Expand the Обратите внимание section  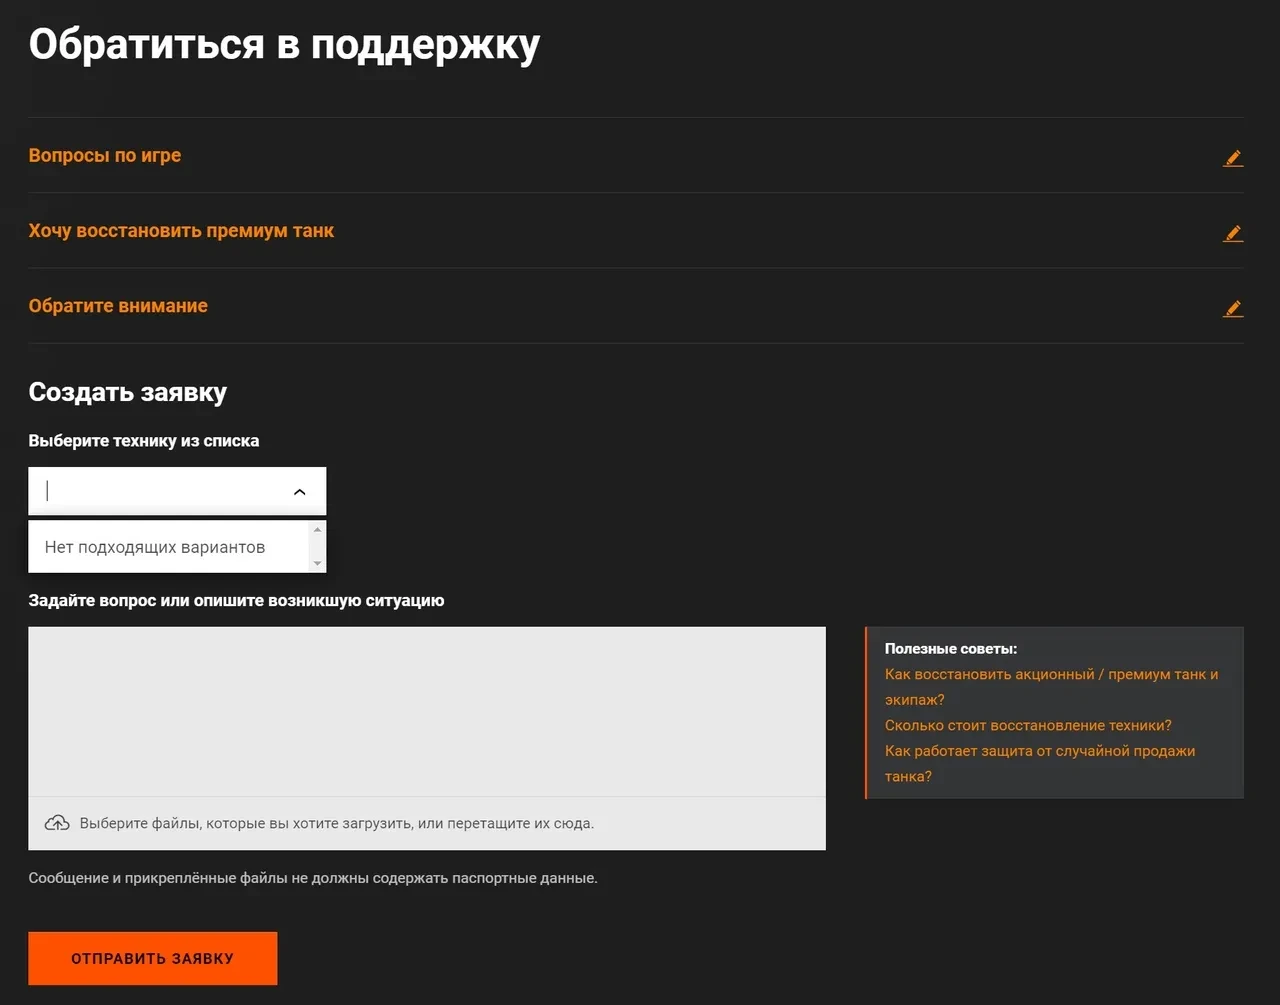(x=118, y=306)
